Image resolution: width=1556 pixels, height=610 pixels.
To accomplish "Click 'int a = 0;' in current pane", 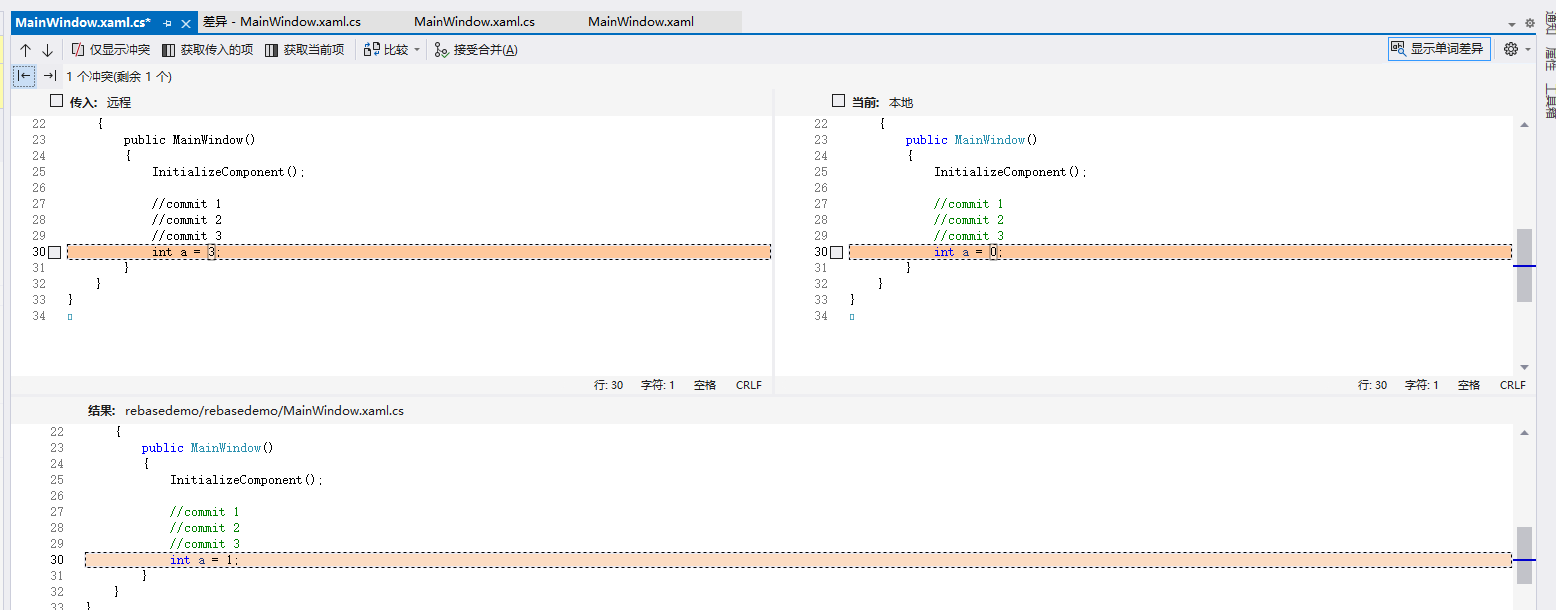I will point(967,252).
